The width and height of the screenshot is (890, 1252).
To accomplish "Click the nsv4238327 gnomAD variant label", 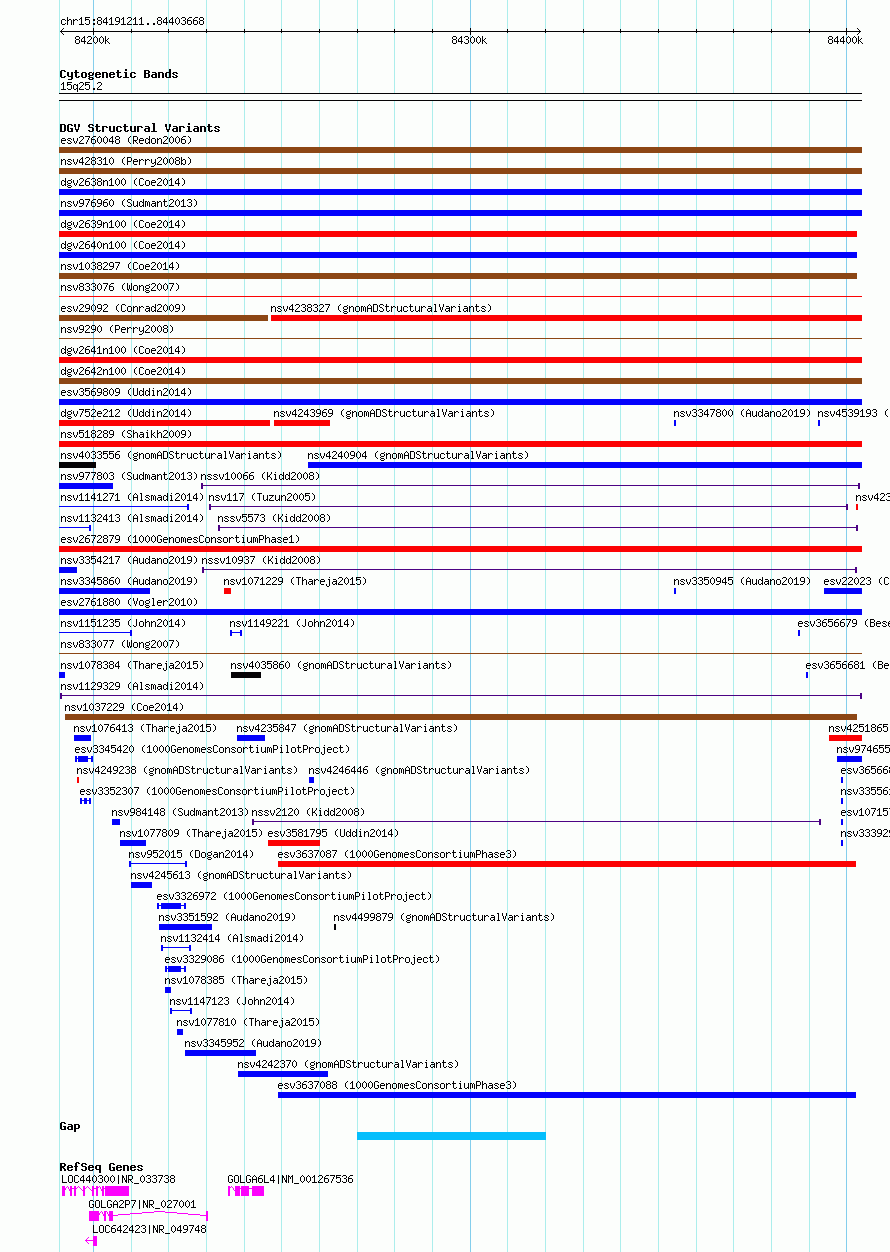I will [381, 308].
